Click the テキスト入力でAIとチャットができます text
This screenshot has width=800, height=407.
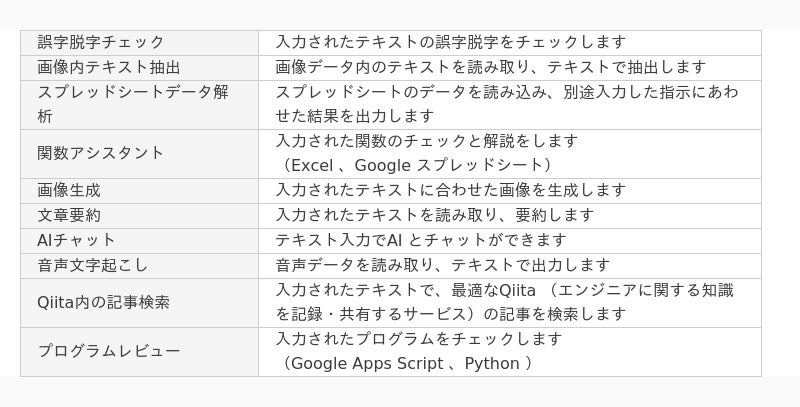coord(421,240)
